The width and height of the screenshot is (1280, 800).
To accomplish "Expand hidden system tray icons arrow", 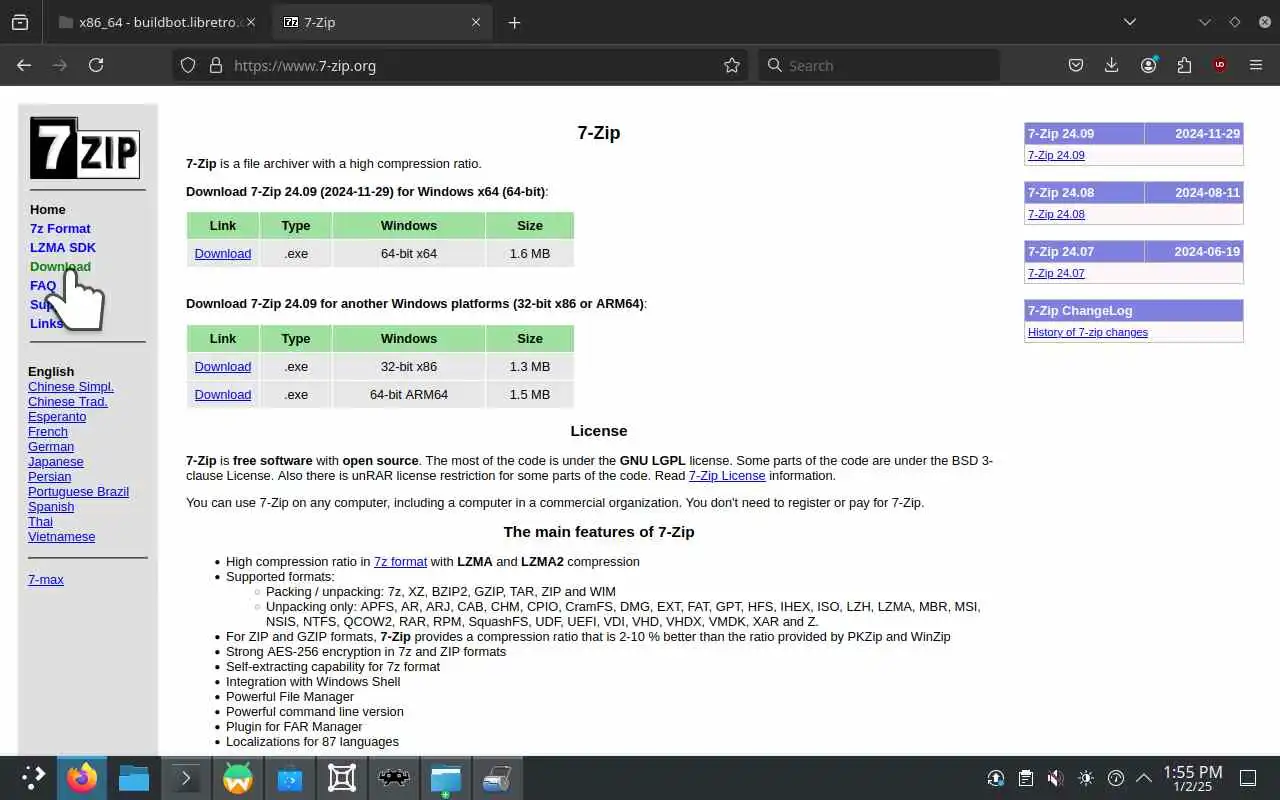I will pyautogui.click(x=1144, y=778).
